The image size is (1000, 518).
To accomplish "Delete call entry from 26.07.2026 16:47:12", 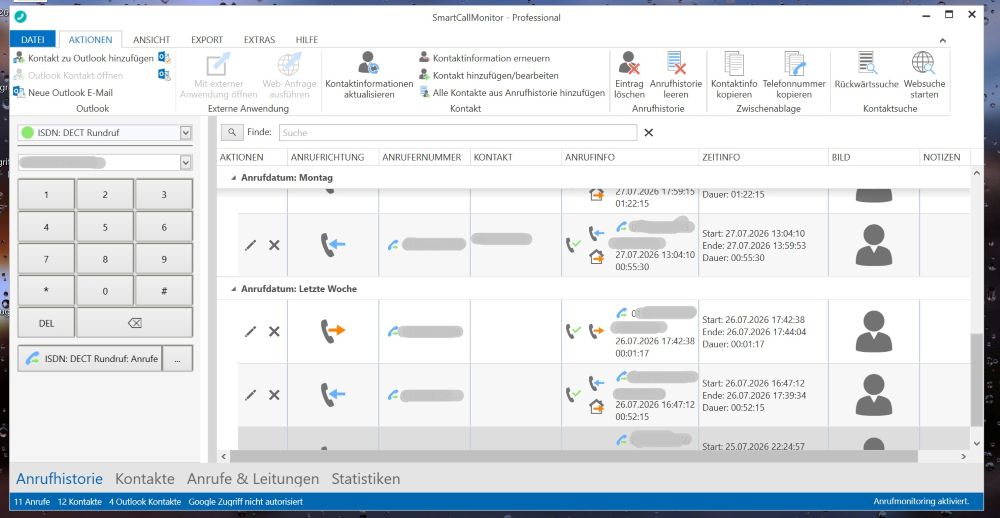I will click(274, 395).
